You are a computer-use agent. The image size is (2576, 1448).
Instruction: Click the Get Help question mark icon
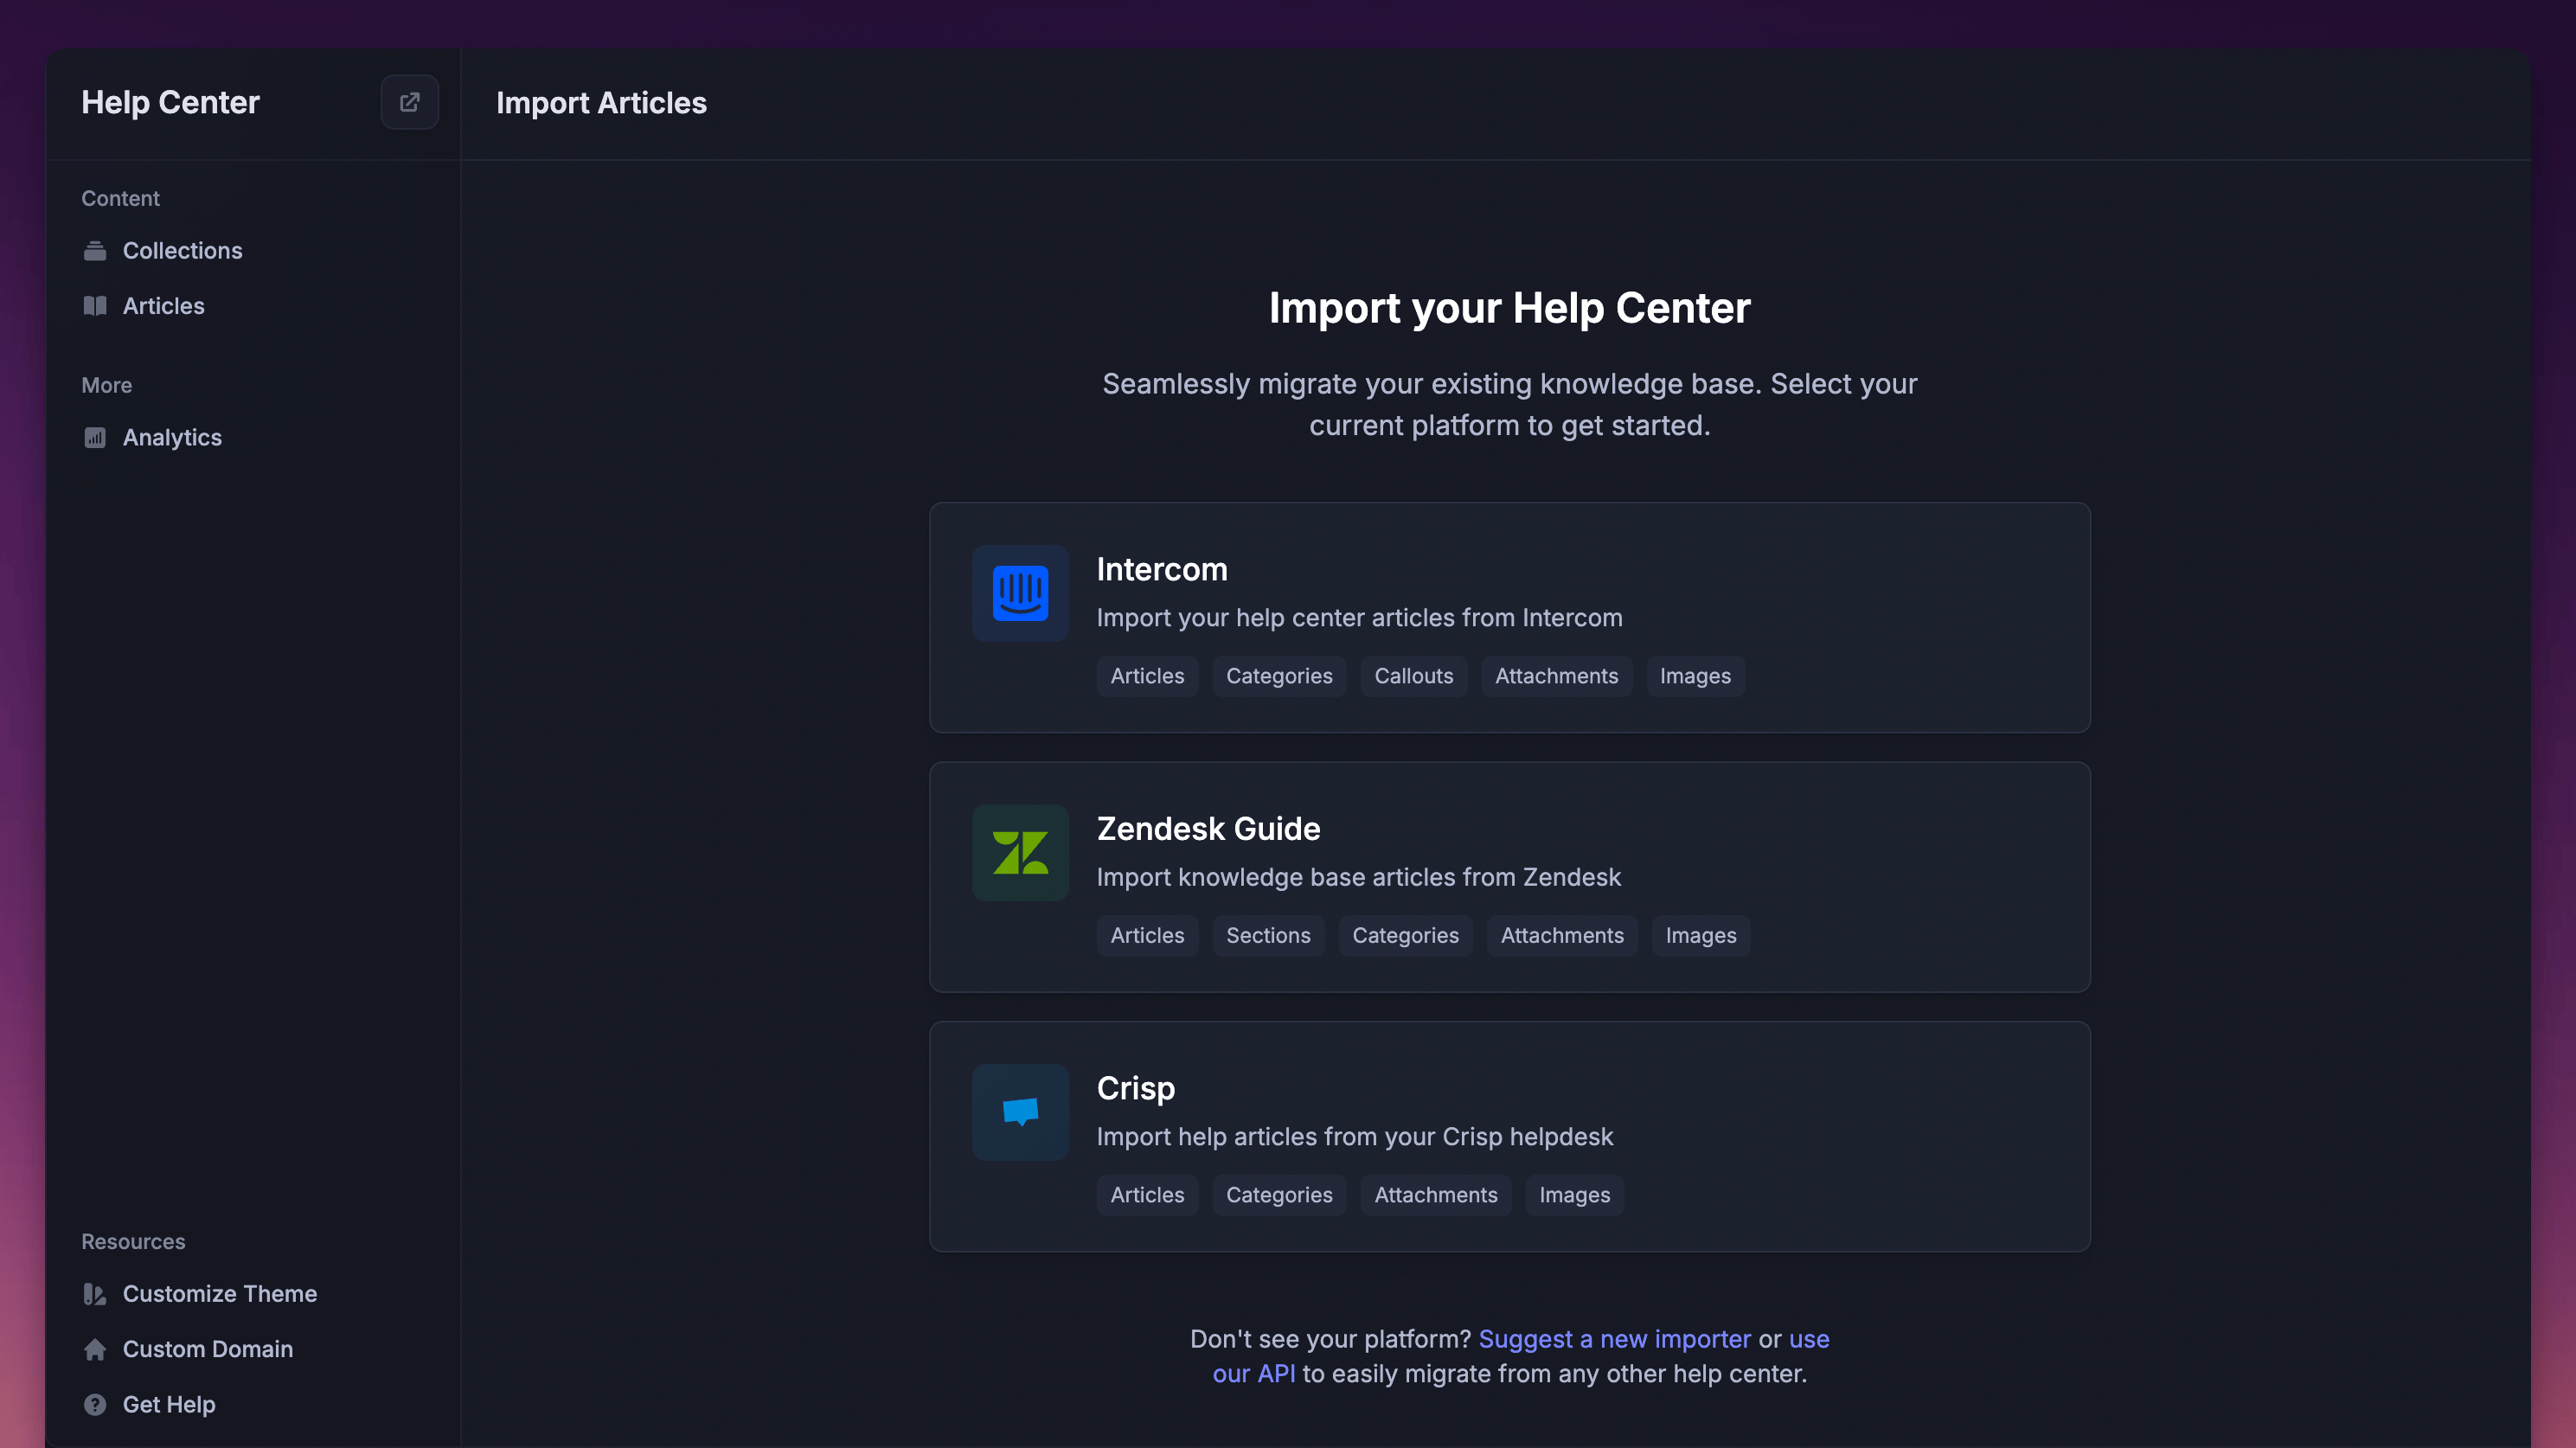(x=95, y=1404)
